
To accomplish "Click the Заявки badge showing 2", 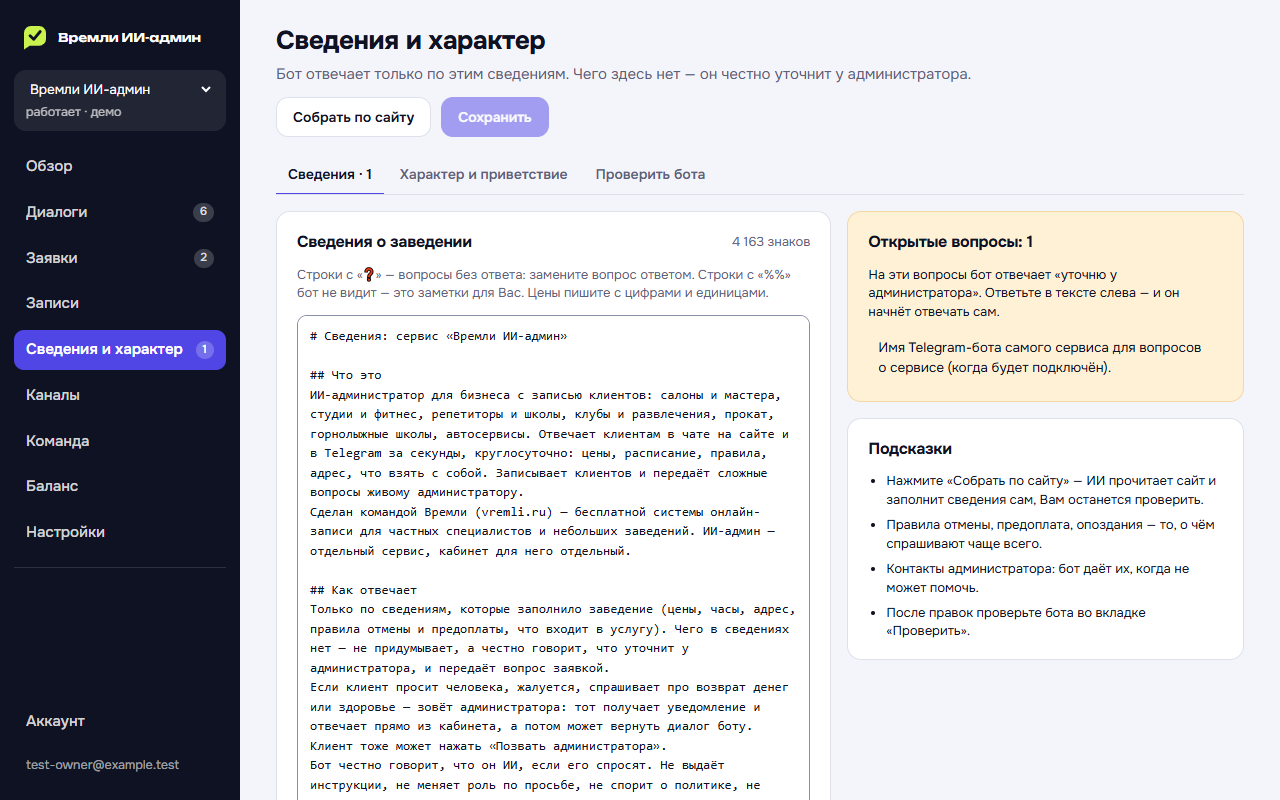I will [x=203, y=258].
